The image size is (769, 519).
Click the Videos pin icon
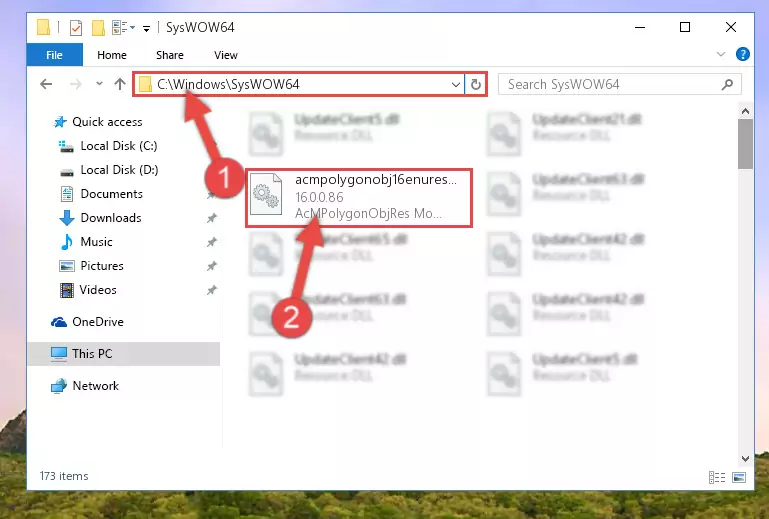[x=211, y=290]
